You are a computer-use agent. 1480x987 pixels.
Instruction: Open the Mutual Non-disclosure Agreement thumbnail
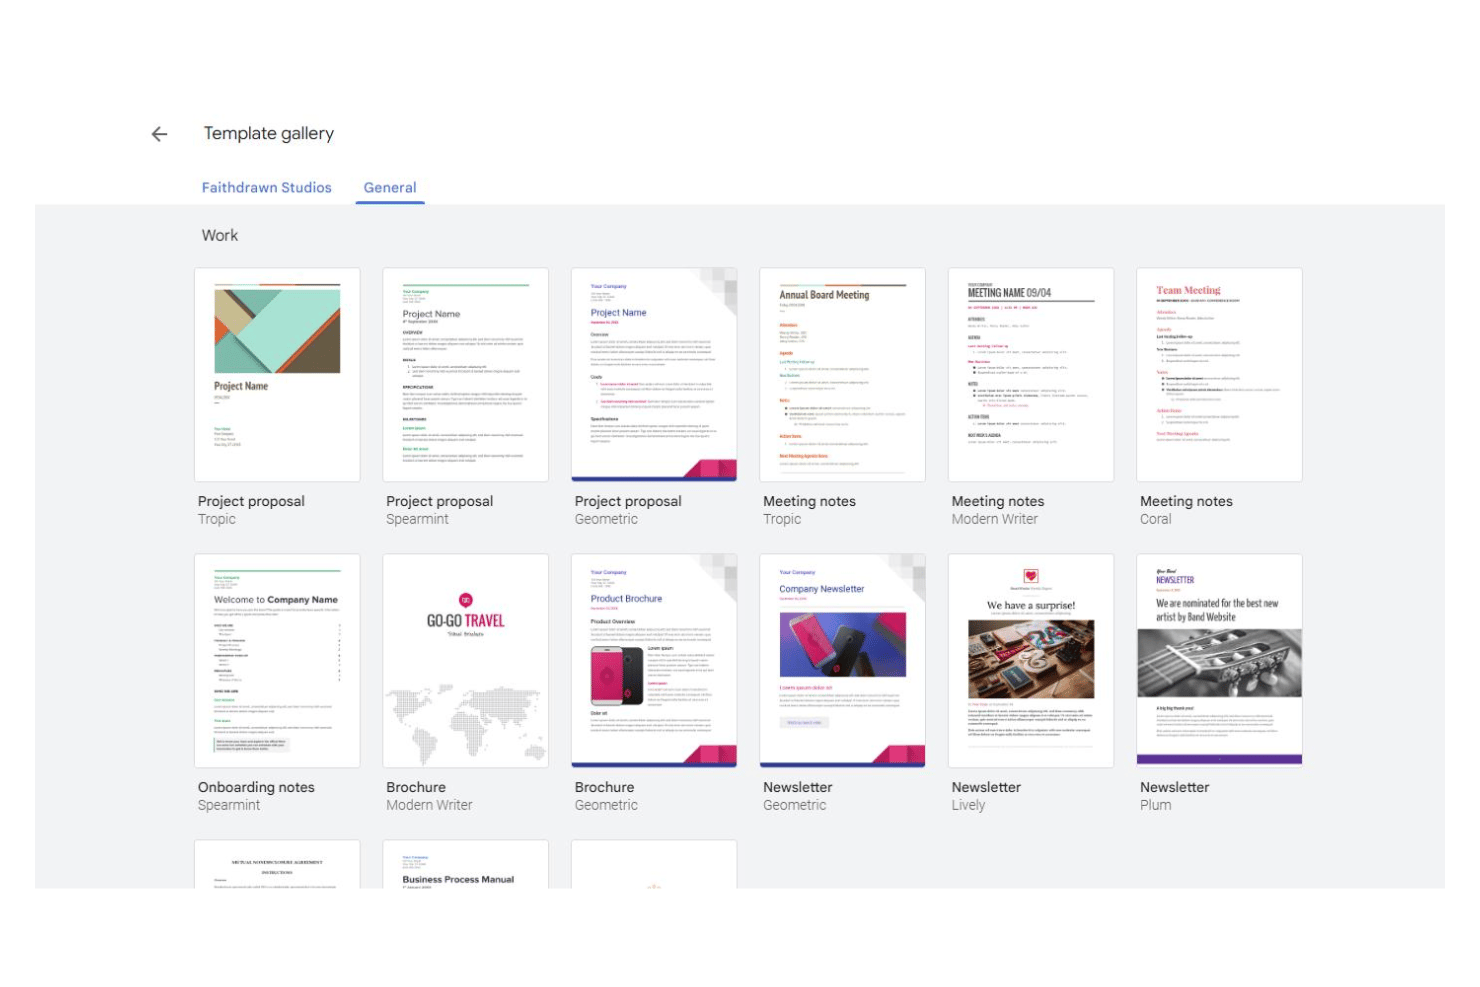[277, 865]
